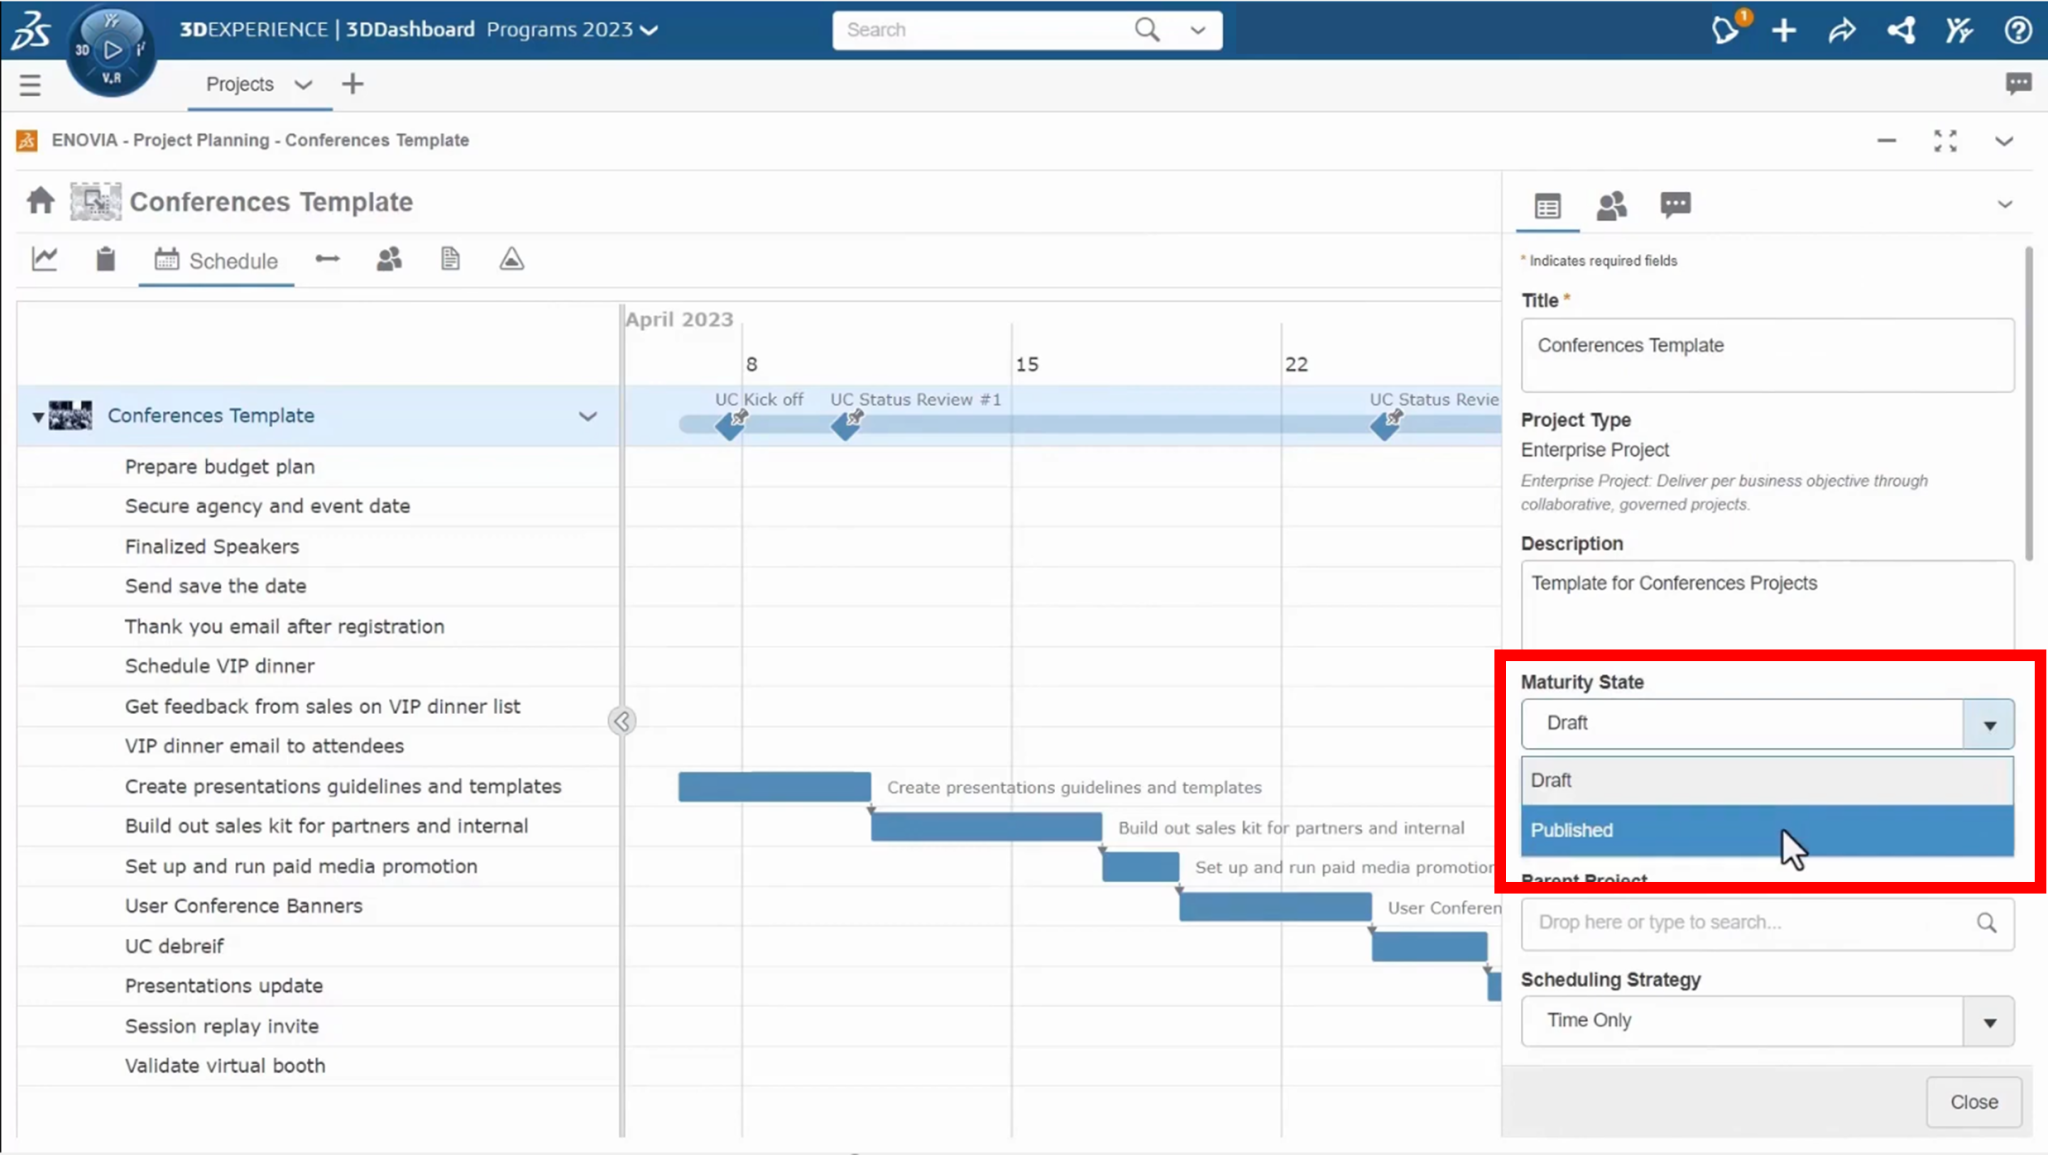Open the Schedule calendar view
This screenshot has width=2048, height=1155.
tap(216, 260)
